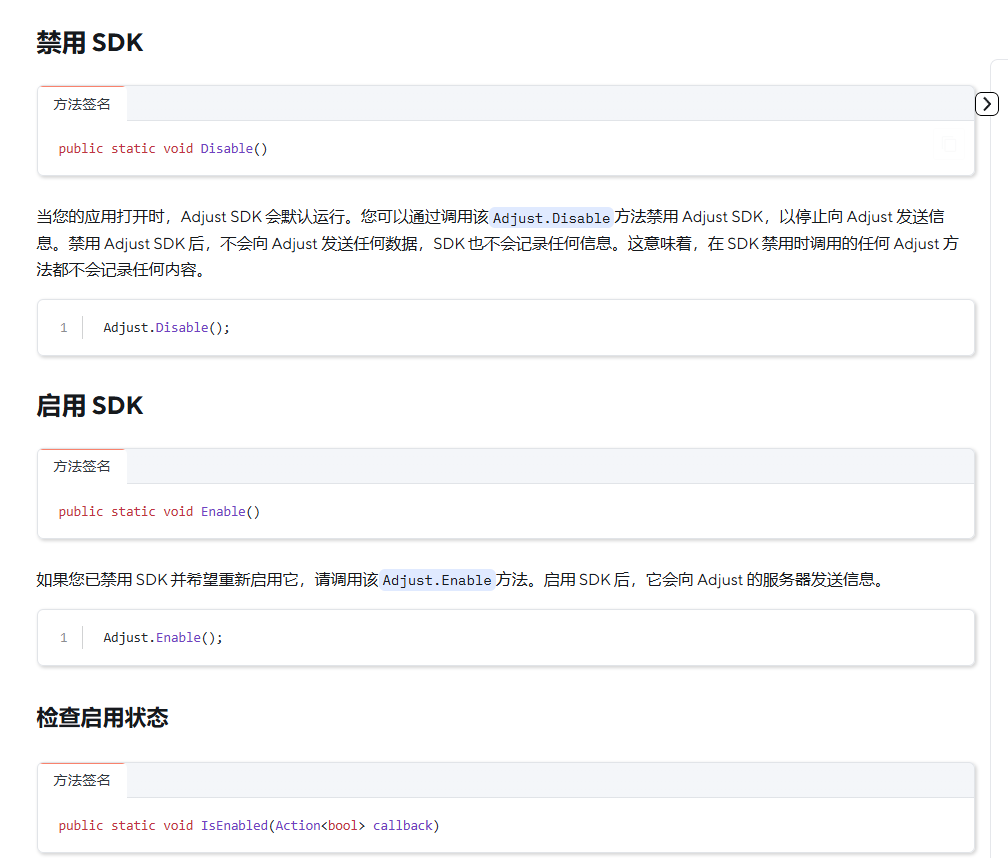Click public static void Disable() signature

pos(163,148)
